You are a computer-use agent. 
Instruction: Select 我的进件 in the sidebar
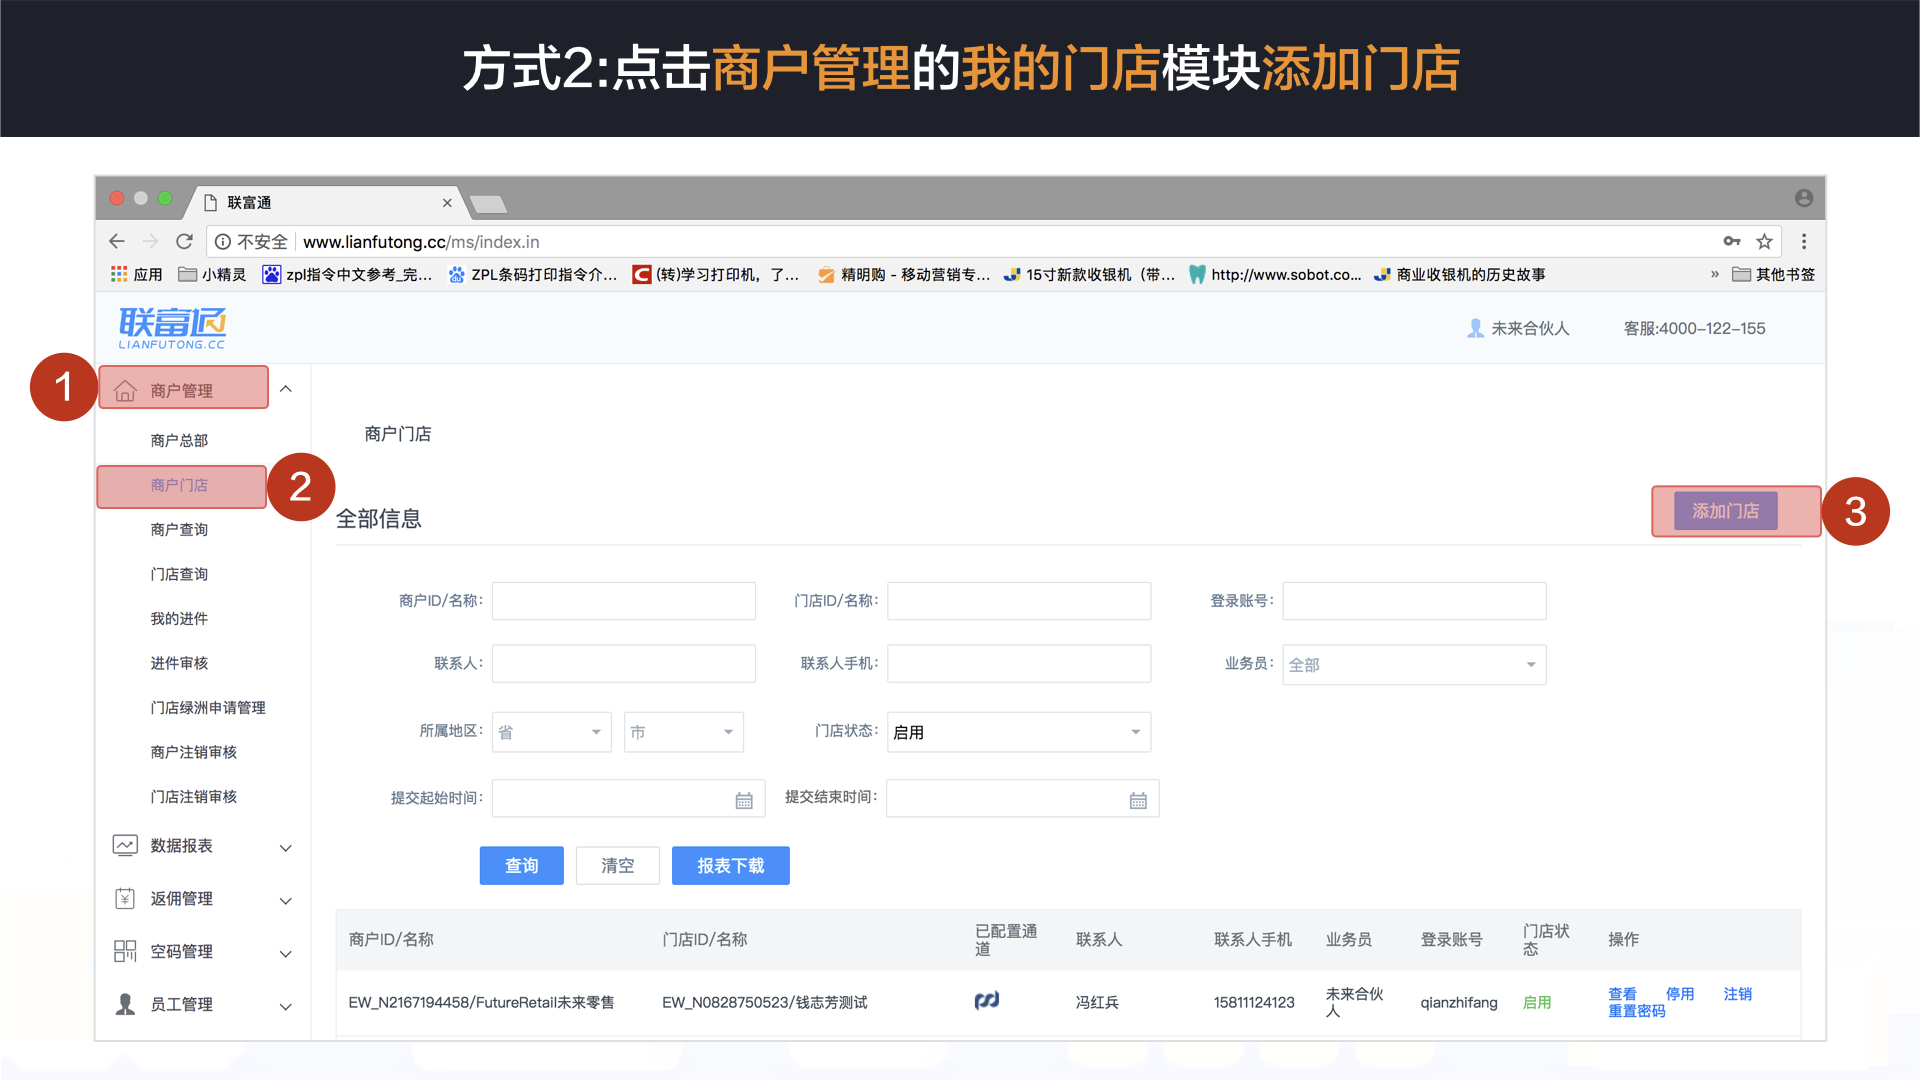click(179, 618)
